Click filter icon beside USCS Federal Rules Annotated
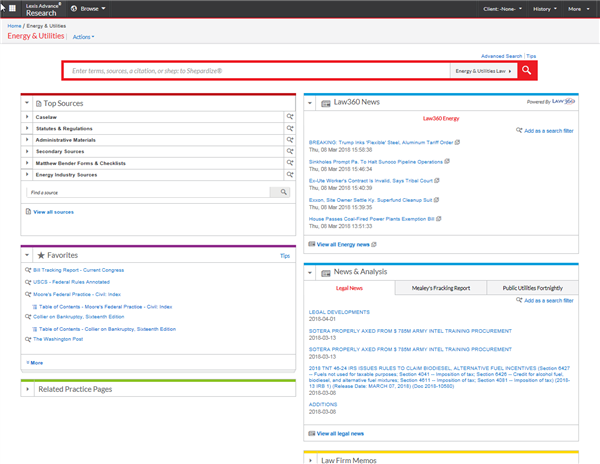Screen dimensions: 600x464 click(28, 282)
